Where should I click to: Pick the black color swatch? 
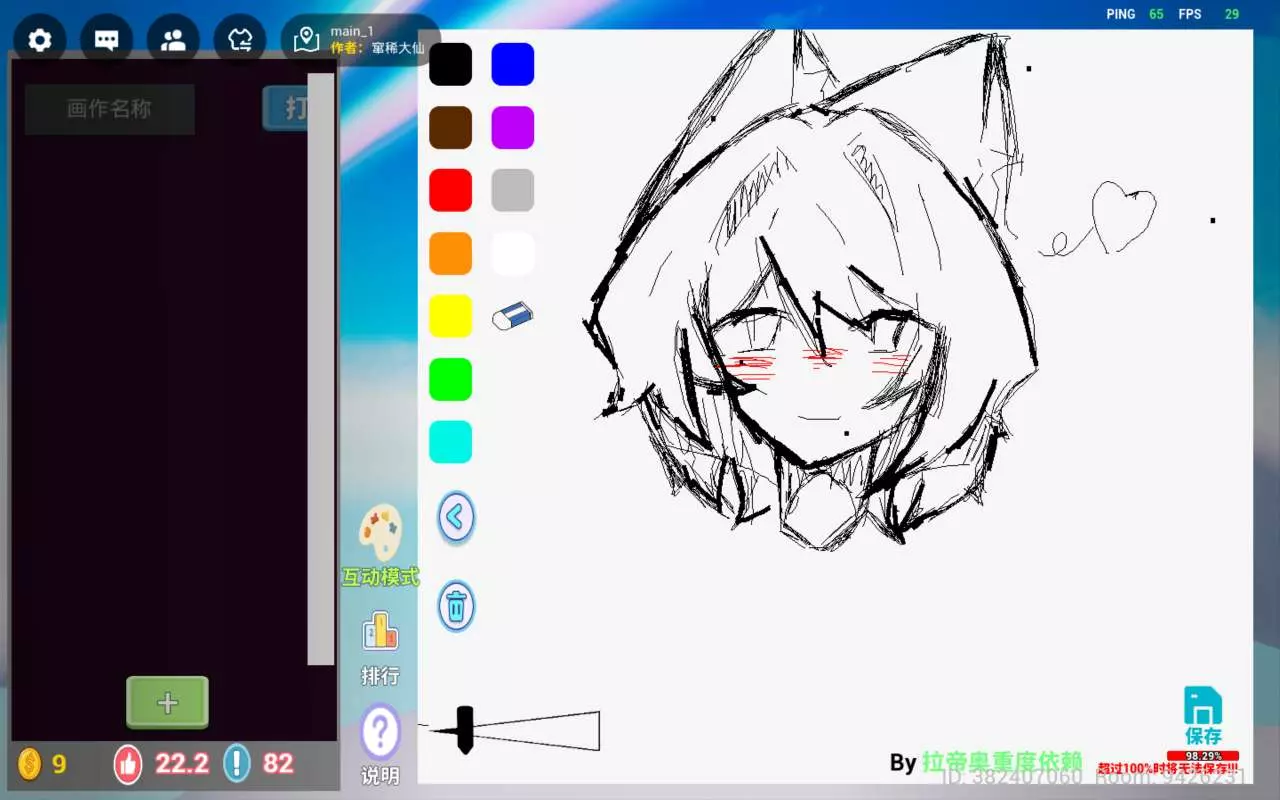450,64
